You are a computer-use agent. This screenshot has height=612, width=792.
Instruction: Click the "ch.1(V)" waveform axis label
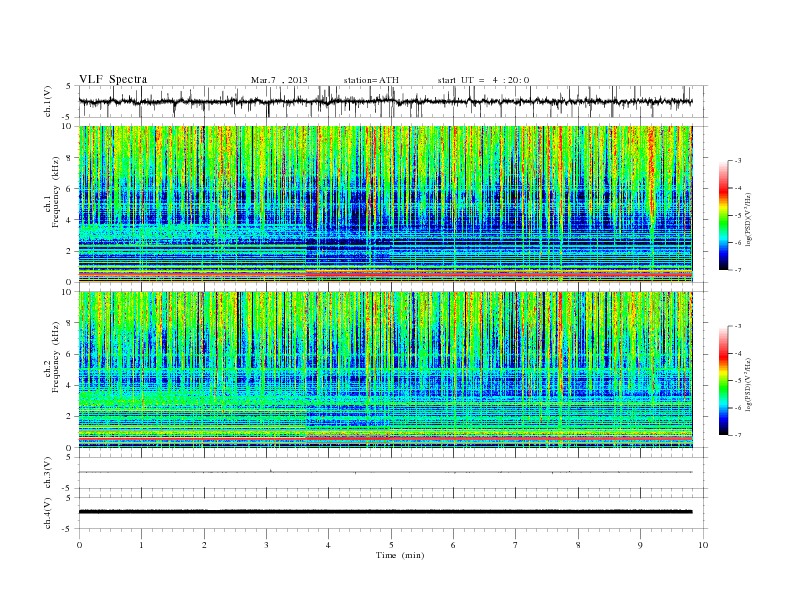click(x=48, y=101)
